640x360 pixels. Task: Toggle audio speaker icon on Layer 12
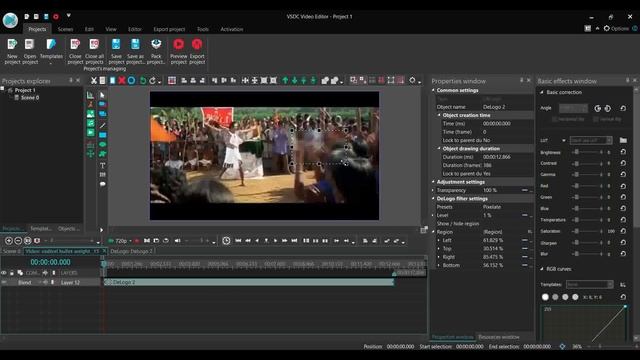[x=45, y=282]
